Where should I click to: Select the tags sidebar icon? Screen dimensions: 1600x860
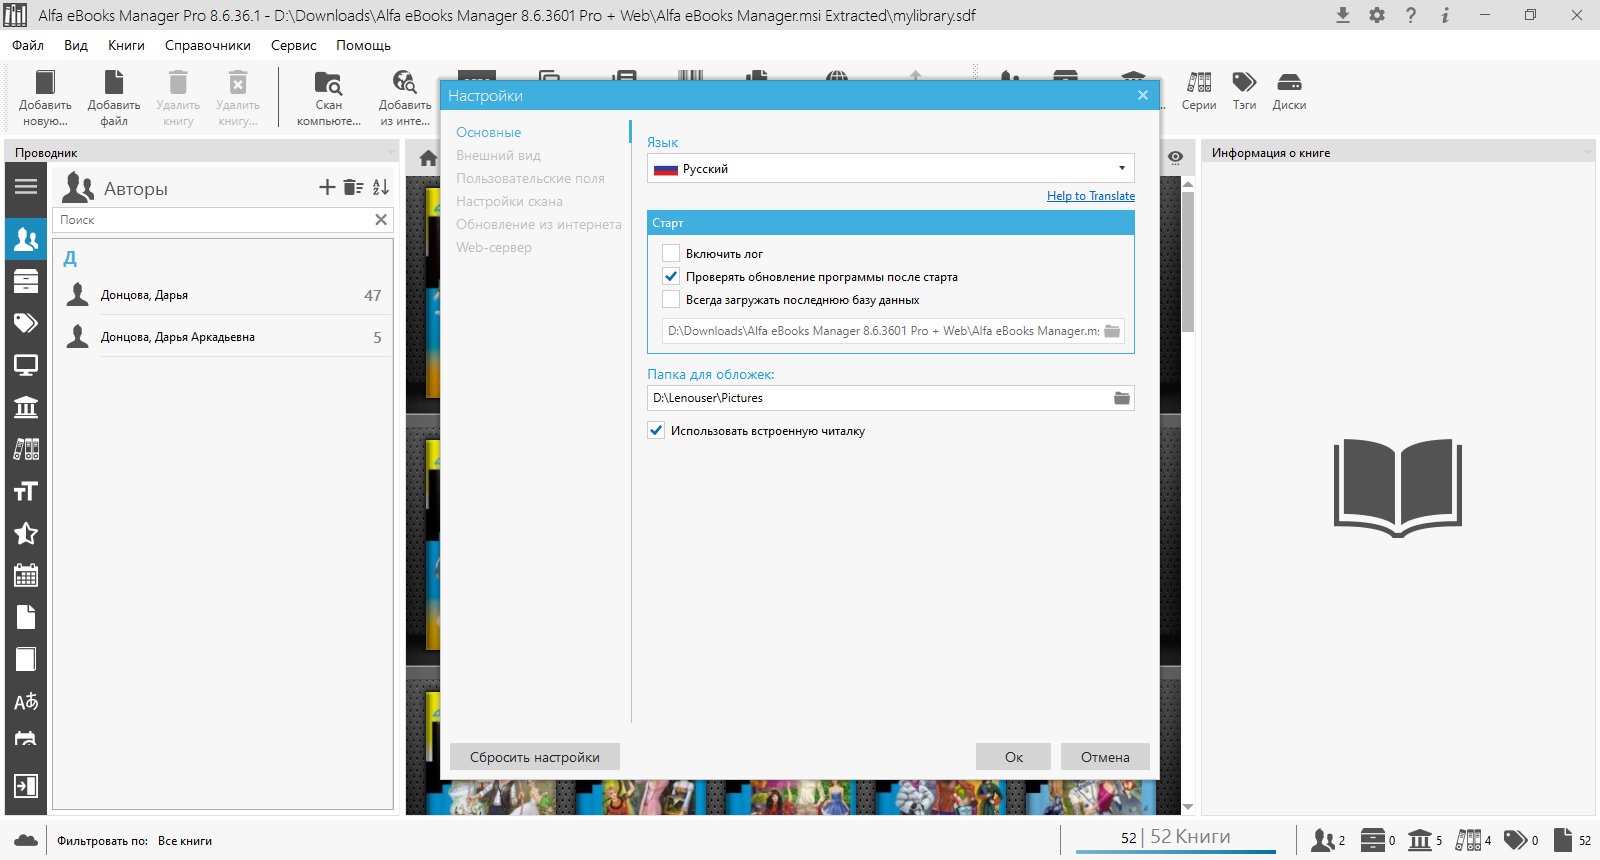click(26, 323)
